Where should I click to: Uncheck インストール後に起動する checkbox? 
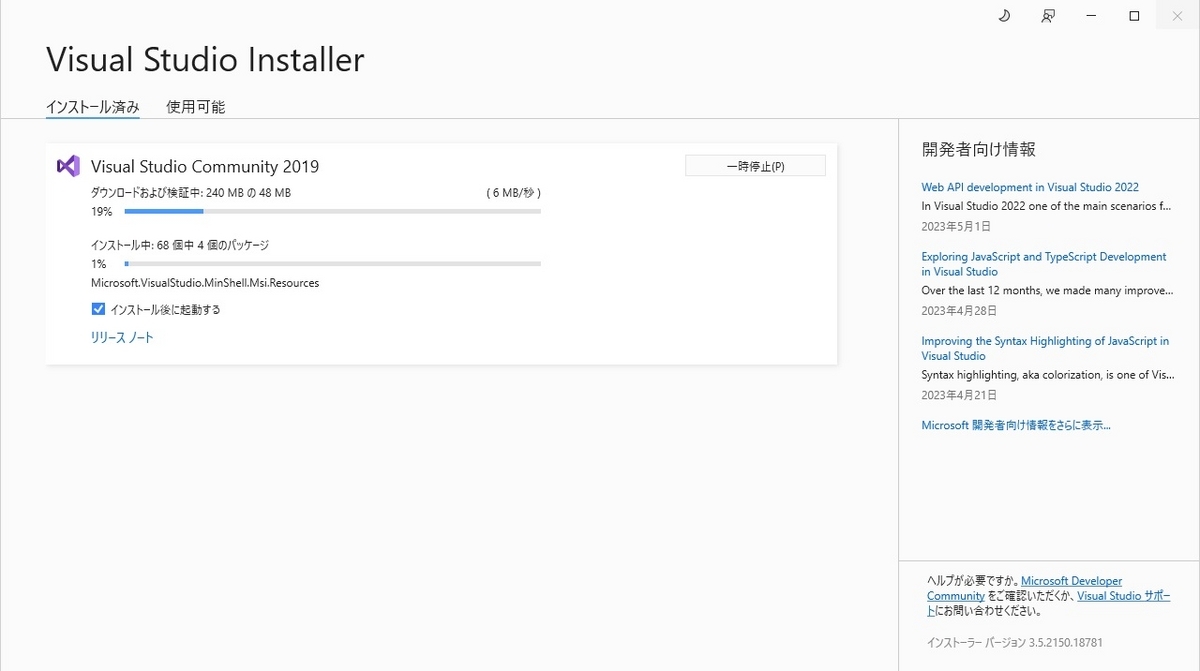click(98, 309)
